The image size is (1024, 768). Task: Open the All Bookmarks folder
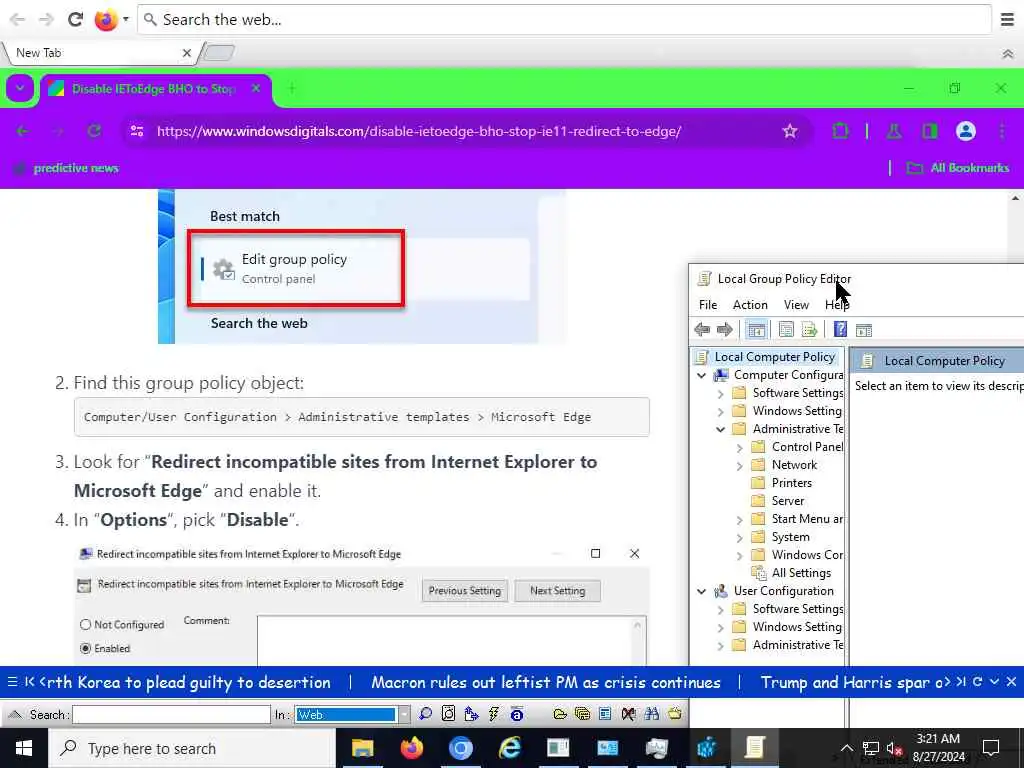957,168
